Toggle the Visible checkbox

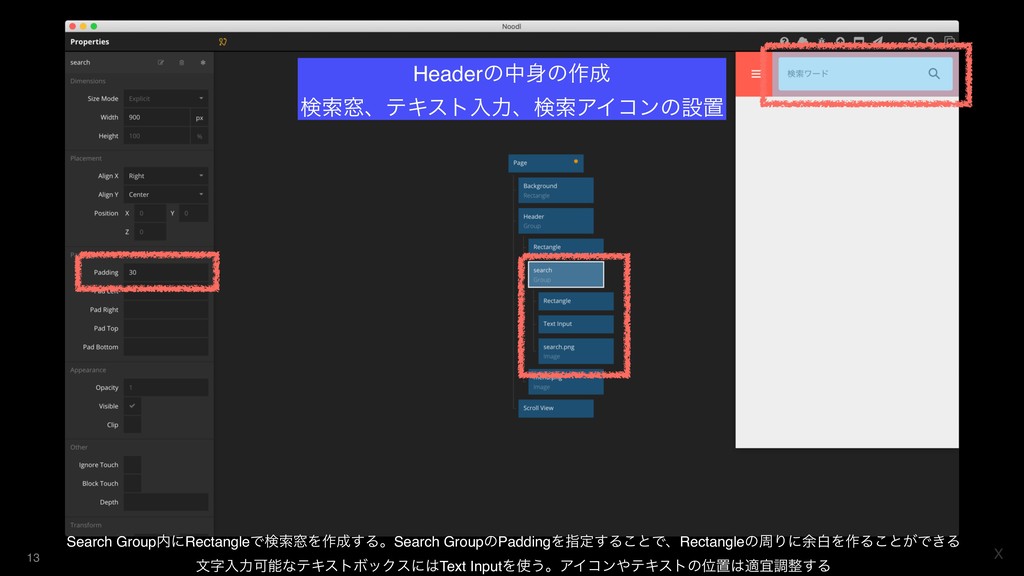click(x=133, y=406)
